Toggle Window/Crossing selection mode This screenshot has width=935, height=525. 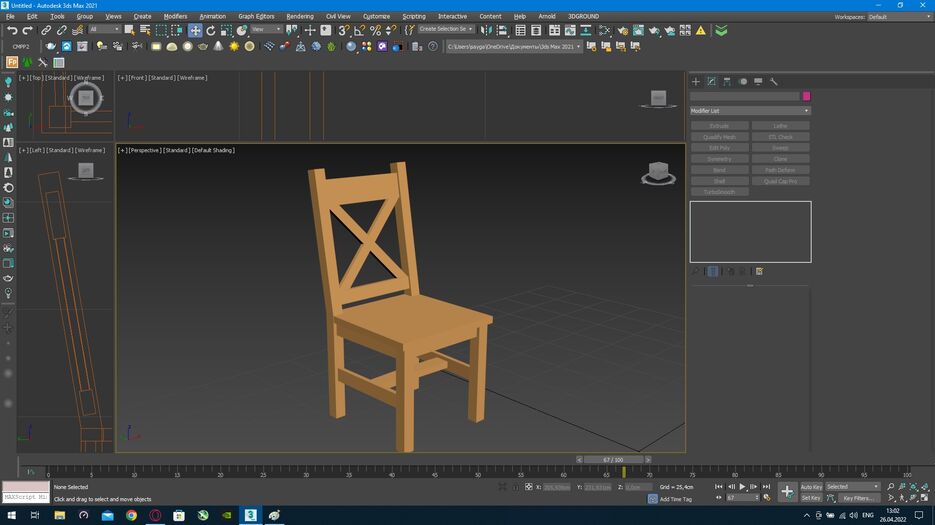click(x=177, y=30)
